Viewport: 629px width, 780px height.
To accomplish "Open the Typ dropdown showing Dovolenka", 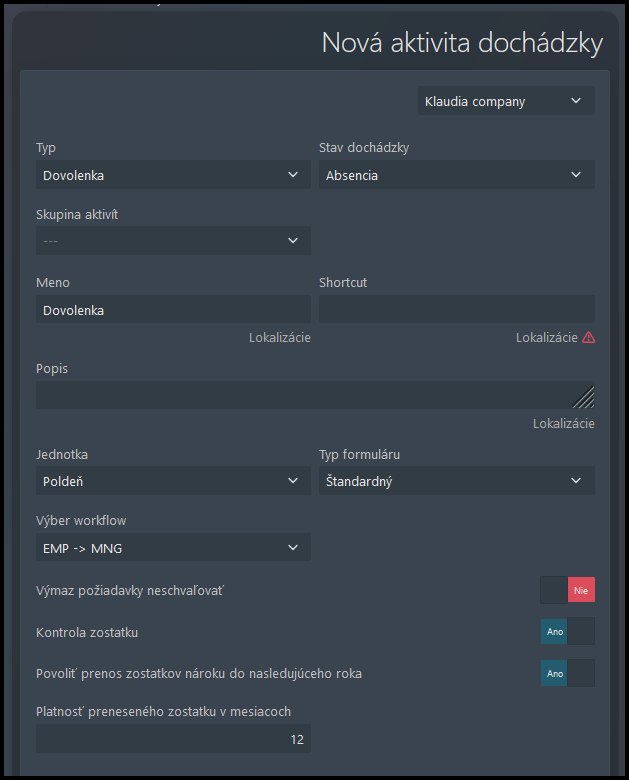I will pyautogui.click(x=173, y=175).
